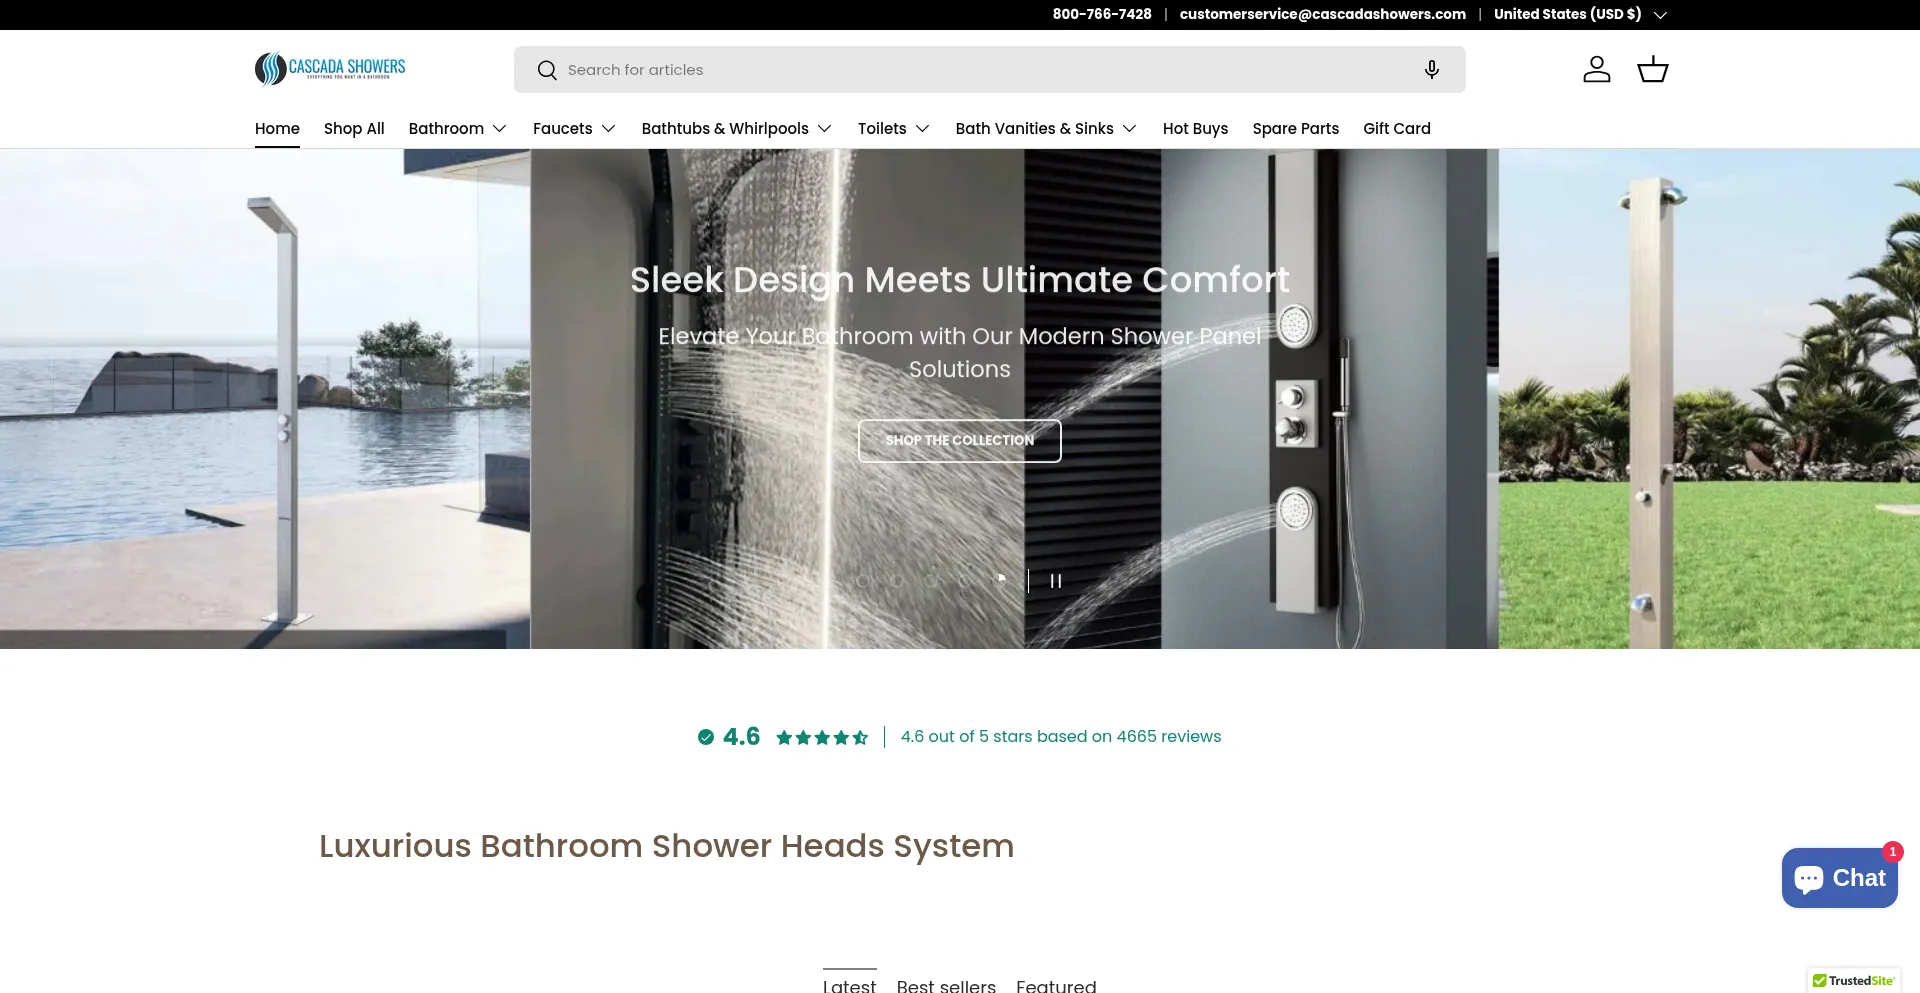Open the 4665 reviews summary link

click(x=1060, y=736)
